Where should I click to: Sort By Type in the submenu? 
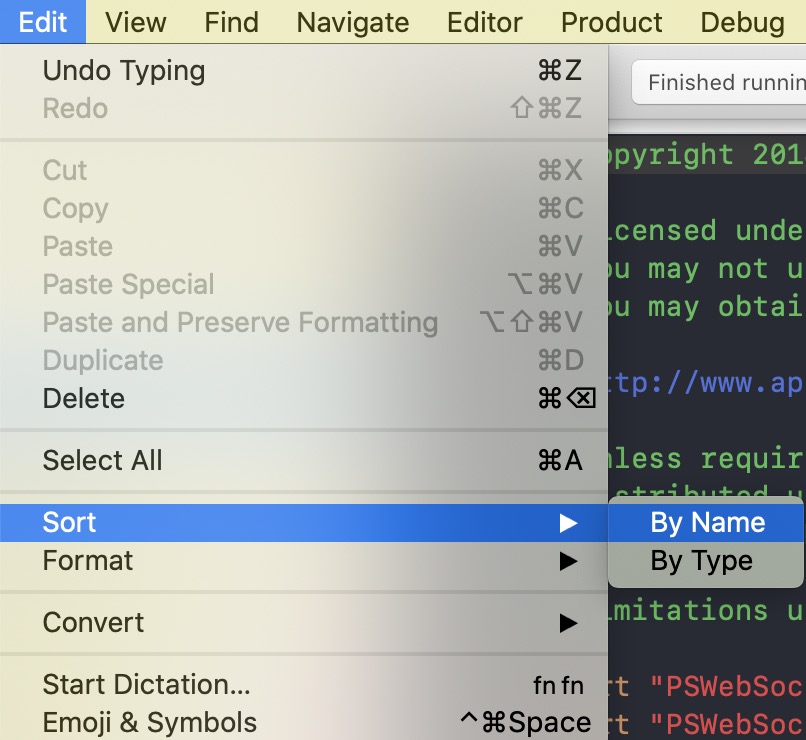click(706, 561)
